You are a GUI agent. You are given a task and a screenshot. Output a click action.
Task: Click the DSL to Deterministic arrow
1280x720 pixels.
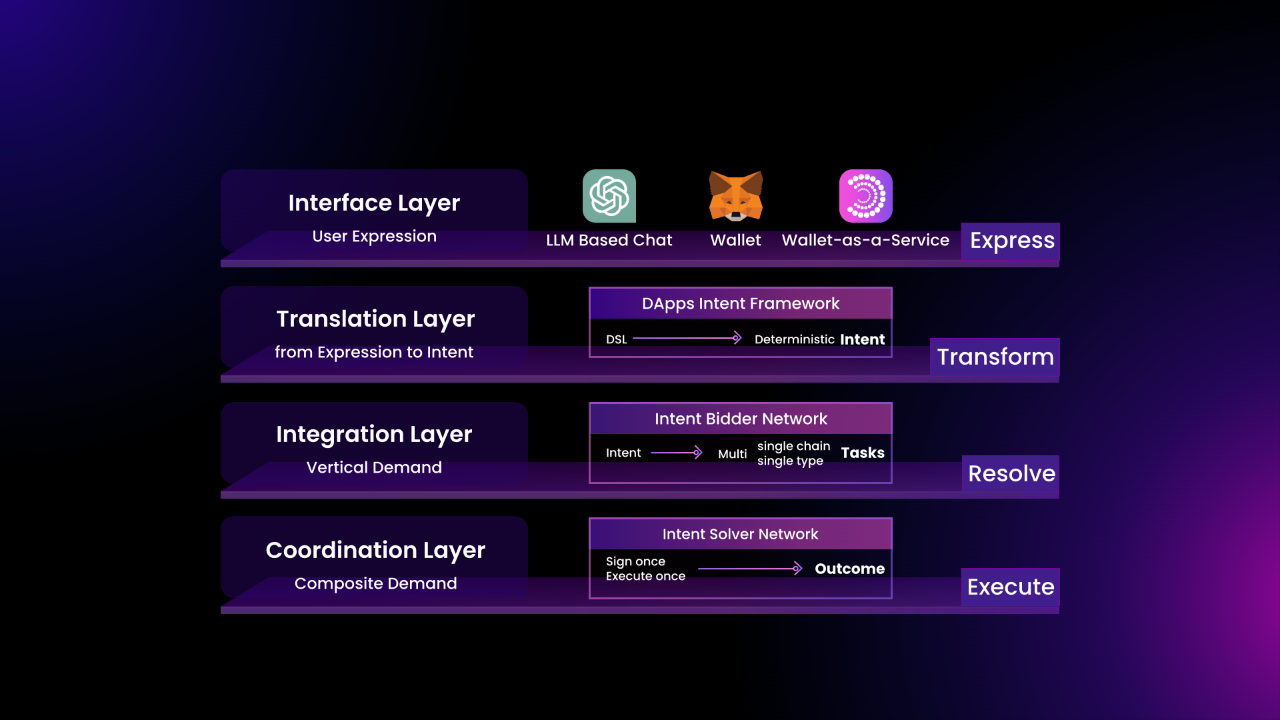point(687,339)
